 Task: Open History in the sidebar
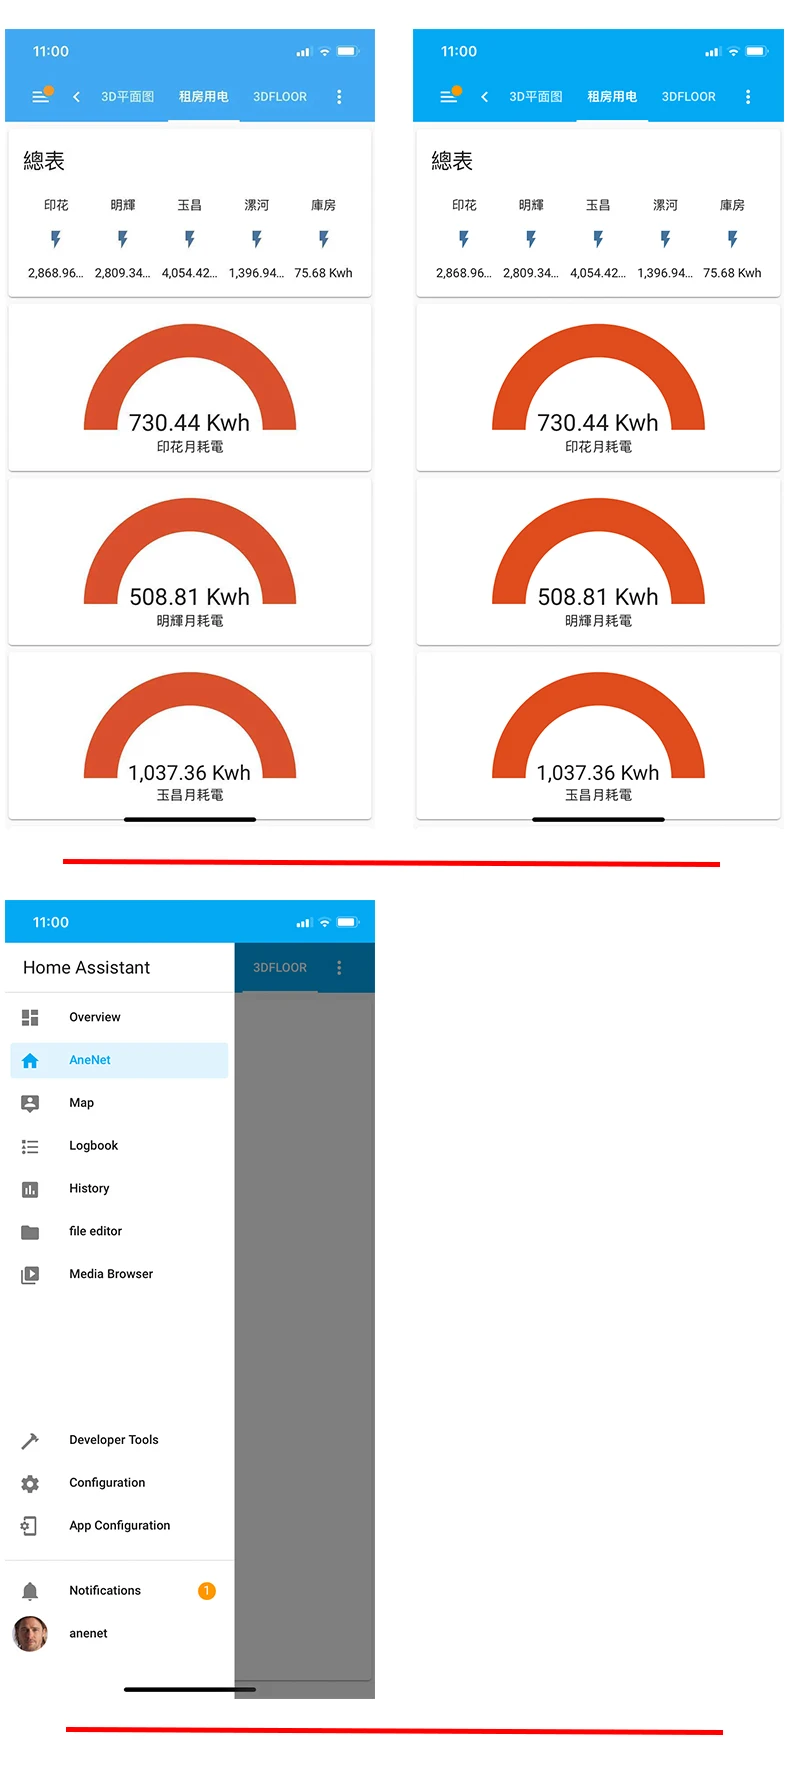coord(119,1189)
